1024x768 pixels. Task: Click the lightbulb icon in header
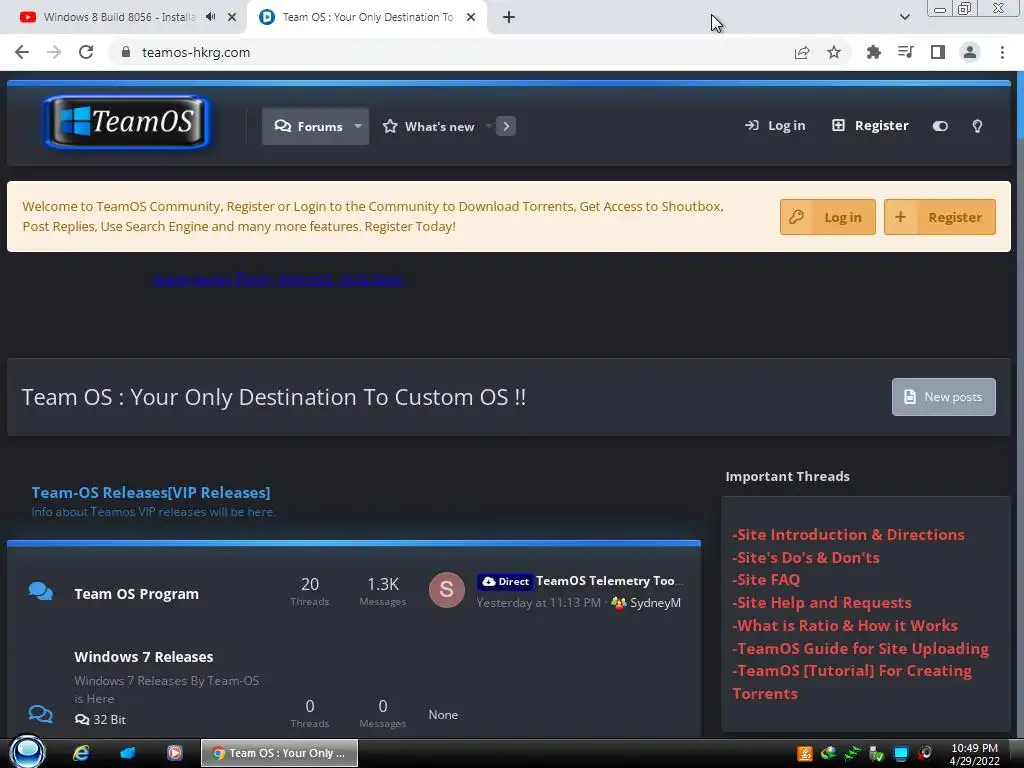coord(977,126)
